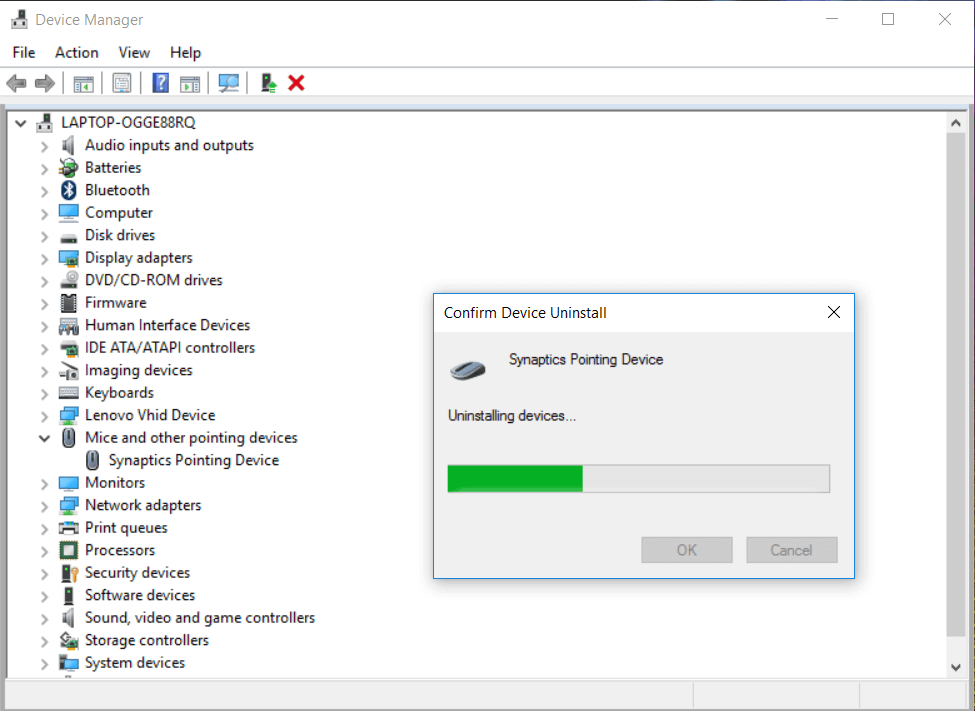Click the blue Help question mark icon
Viewport: 975px width, 711px height.
pyautogui.click(x=160, y=83)
